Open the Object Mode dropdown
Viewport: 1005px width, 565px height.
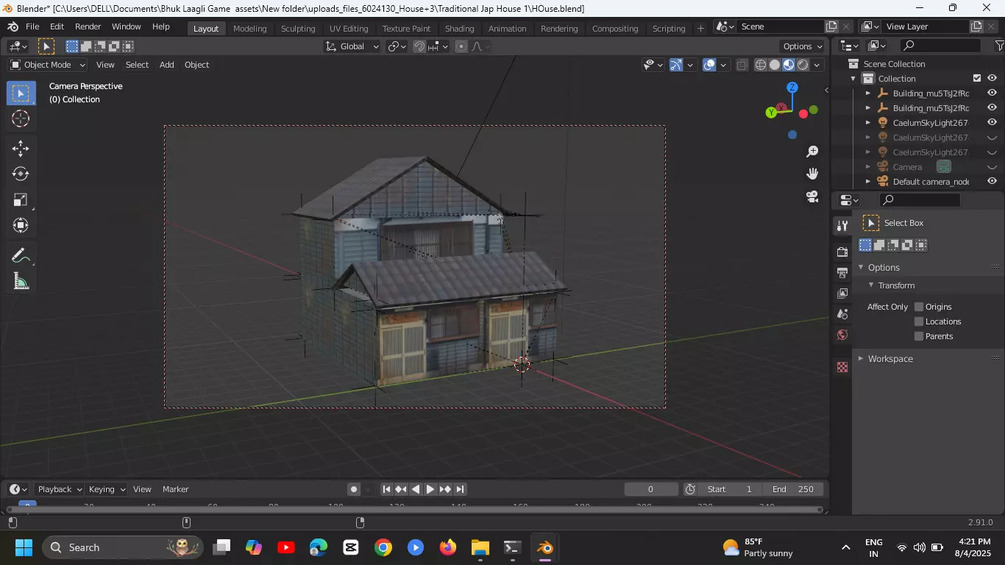click(x=47, y=65)
